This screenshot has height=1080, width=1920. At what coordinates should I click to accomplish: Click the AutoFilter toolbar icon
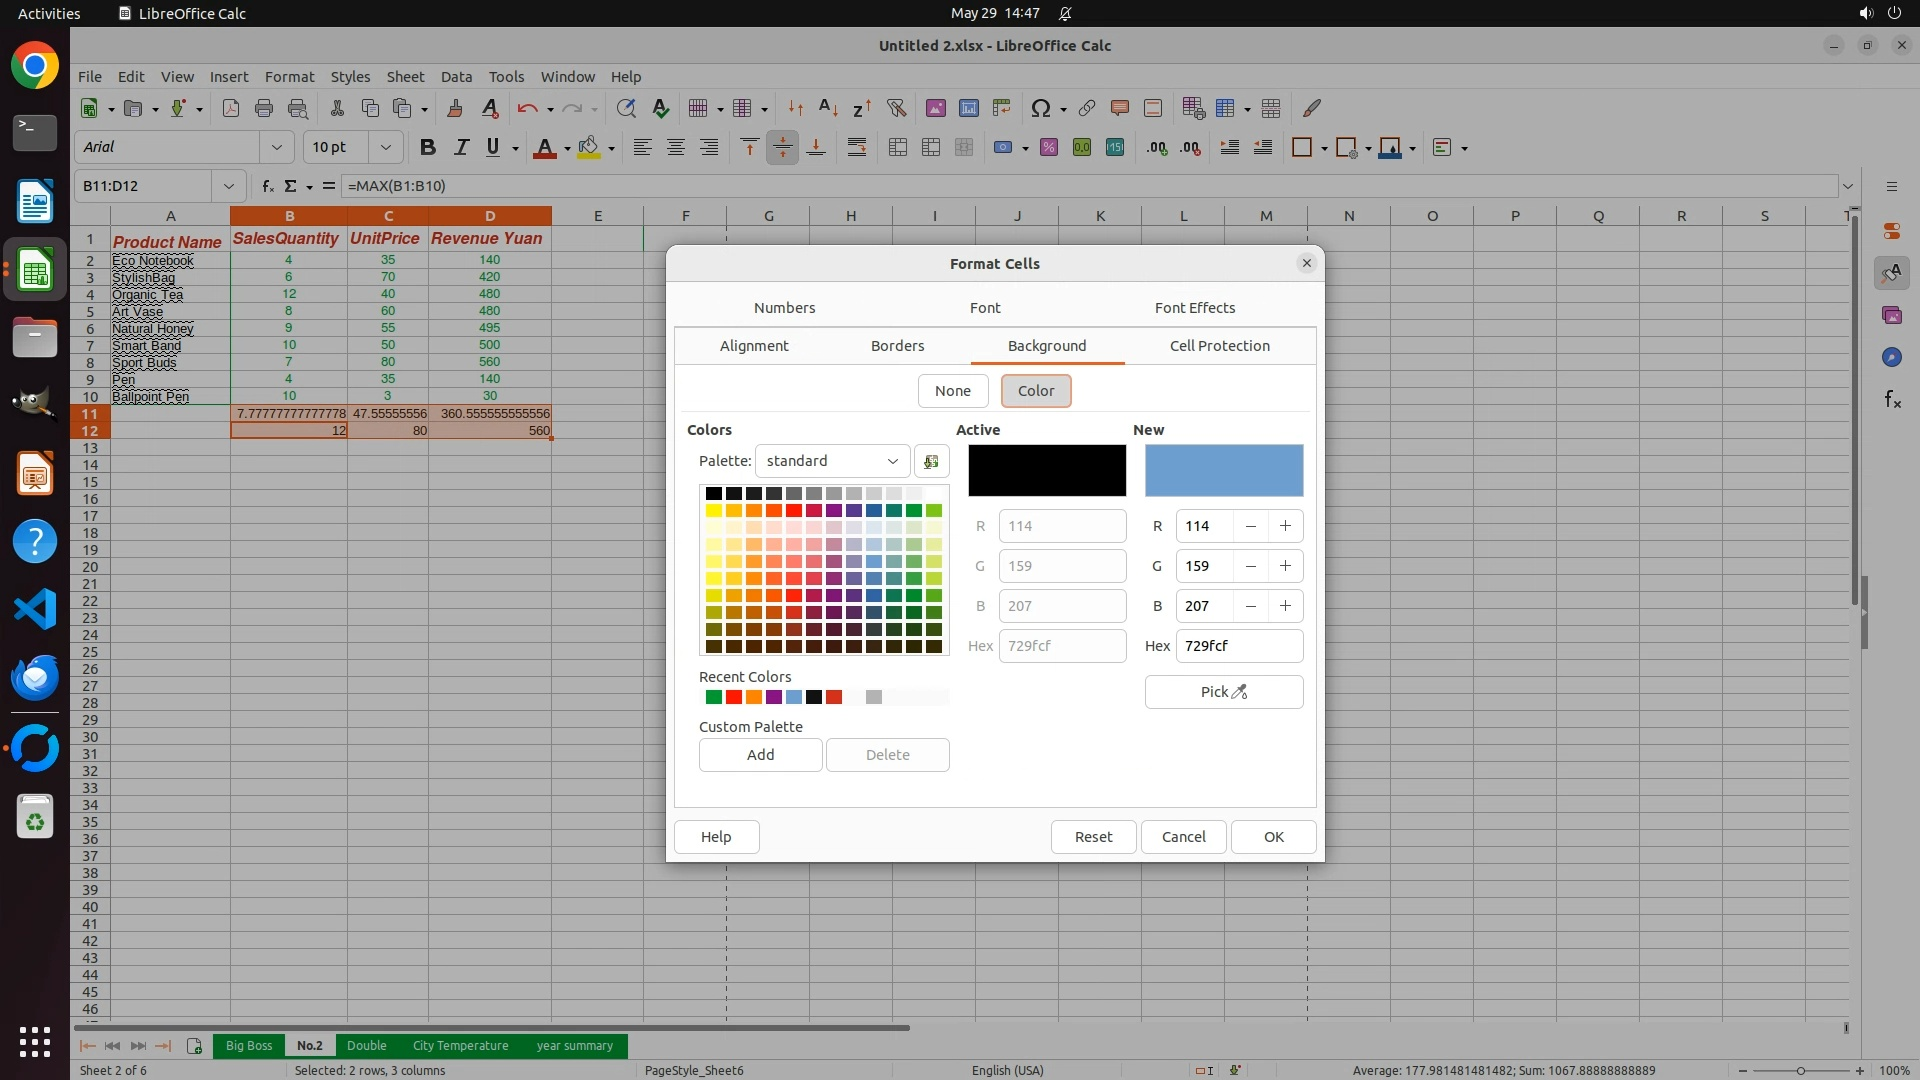coord(896,108)
